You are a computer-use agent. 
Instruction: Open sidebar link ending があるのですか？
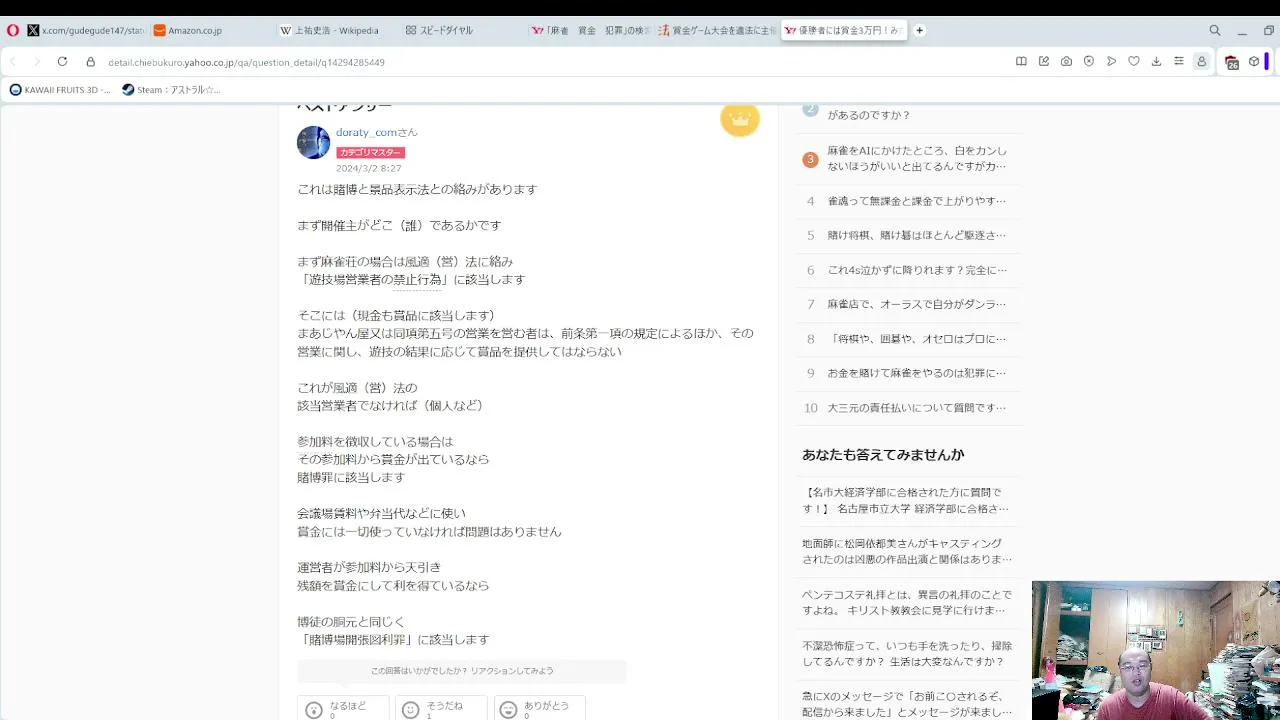click(x=869, y=115)
